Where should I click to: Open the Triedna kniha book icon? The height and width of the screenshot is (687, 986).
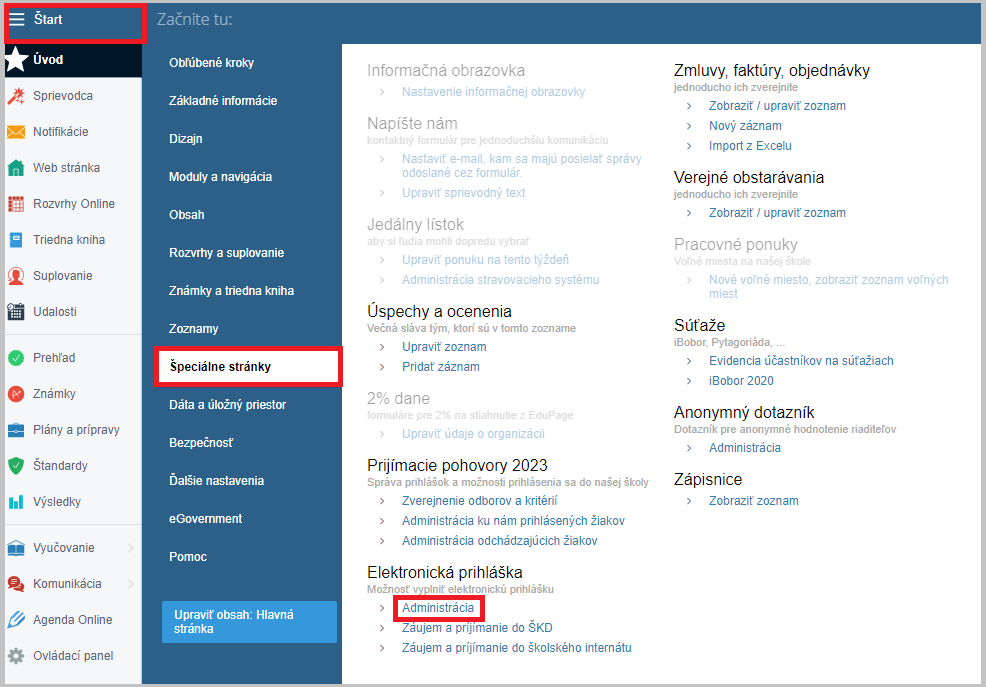[x=16, y=240]
